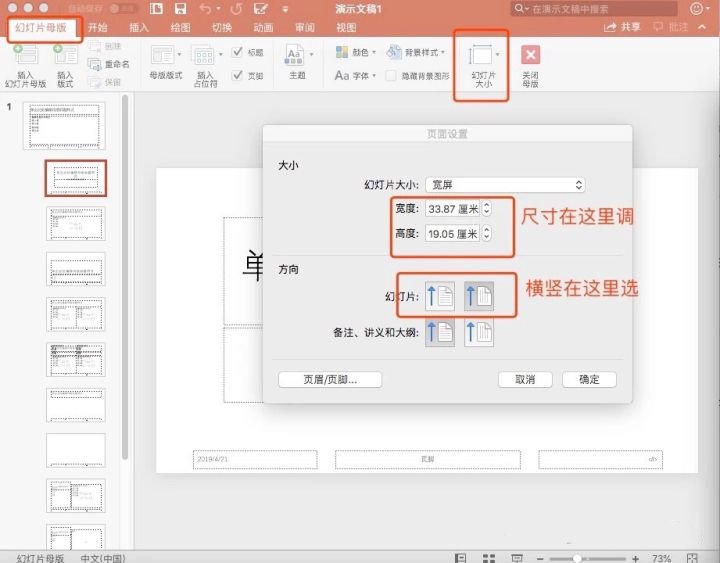Viewport: 720px width, 563px height.
Task: Adjust the zoom slider in status bar
Action: [577, 557]
